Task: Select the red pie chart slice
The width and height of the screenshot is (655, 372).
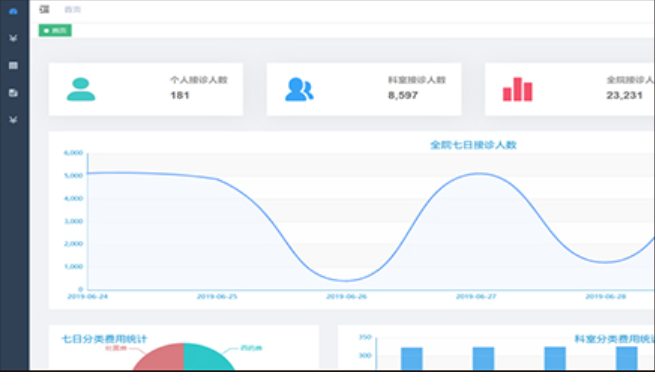Action: coord(158,357)
